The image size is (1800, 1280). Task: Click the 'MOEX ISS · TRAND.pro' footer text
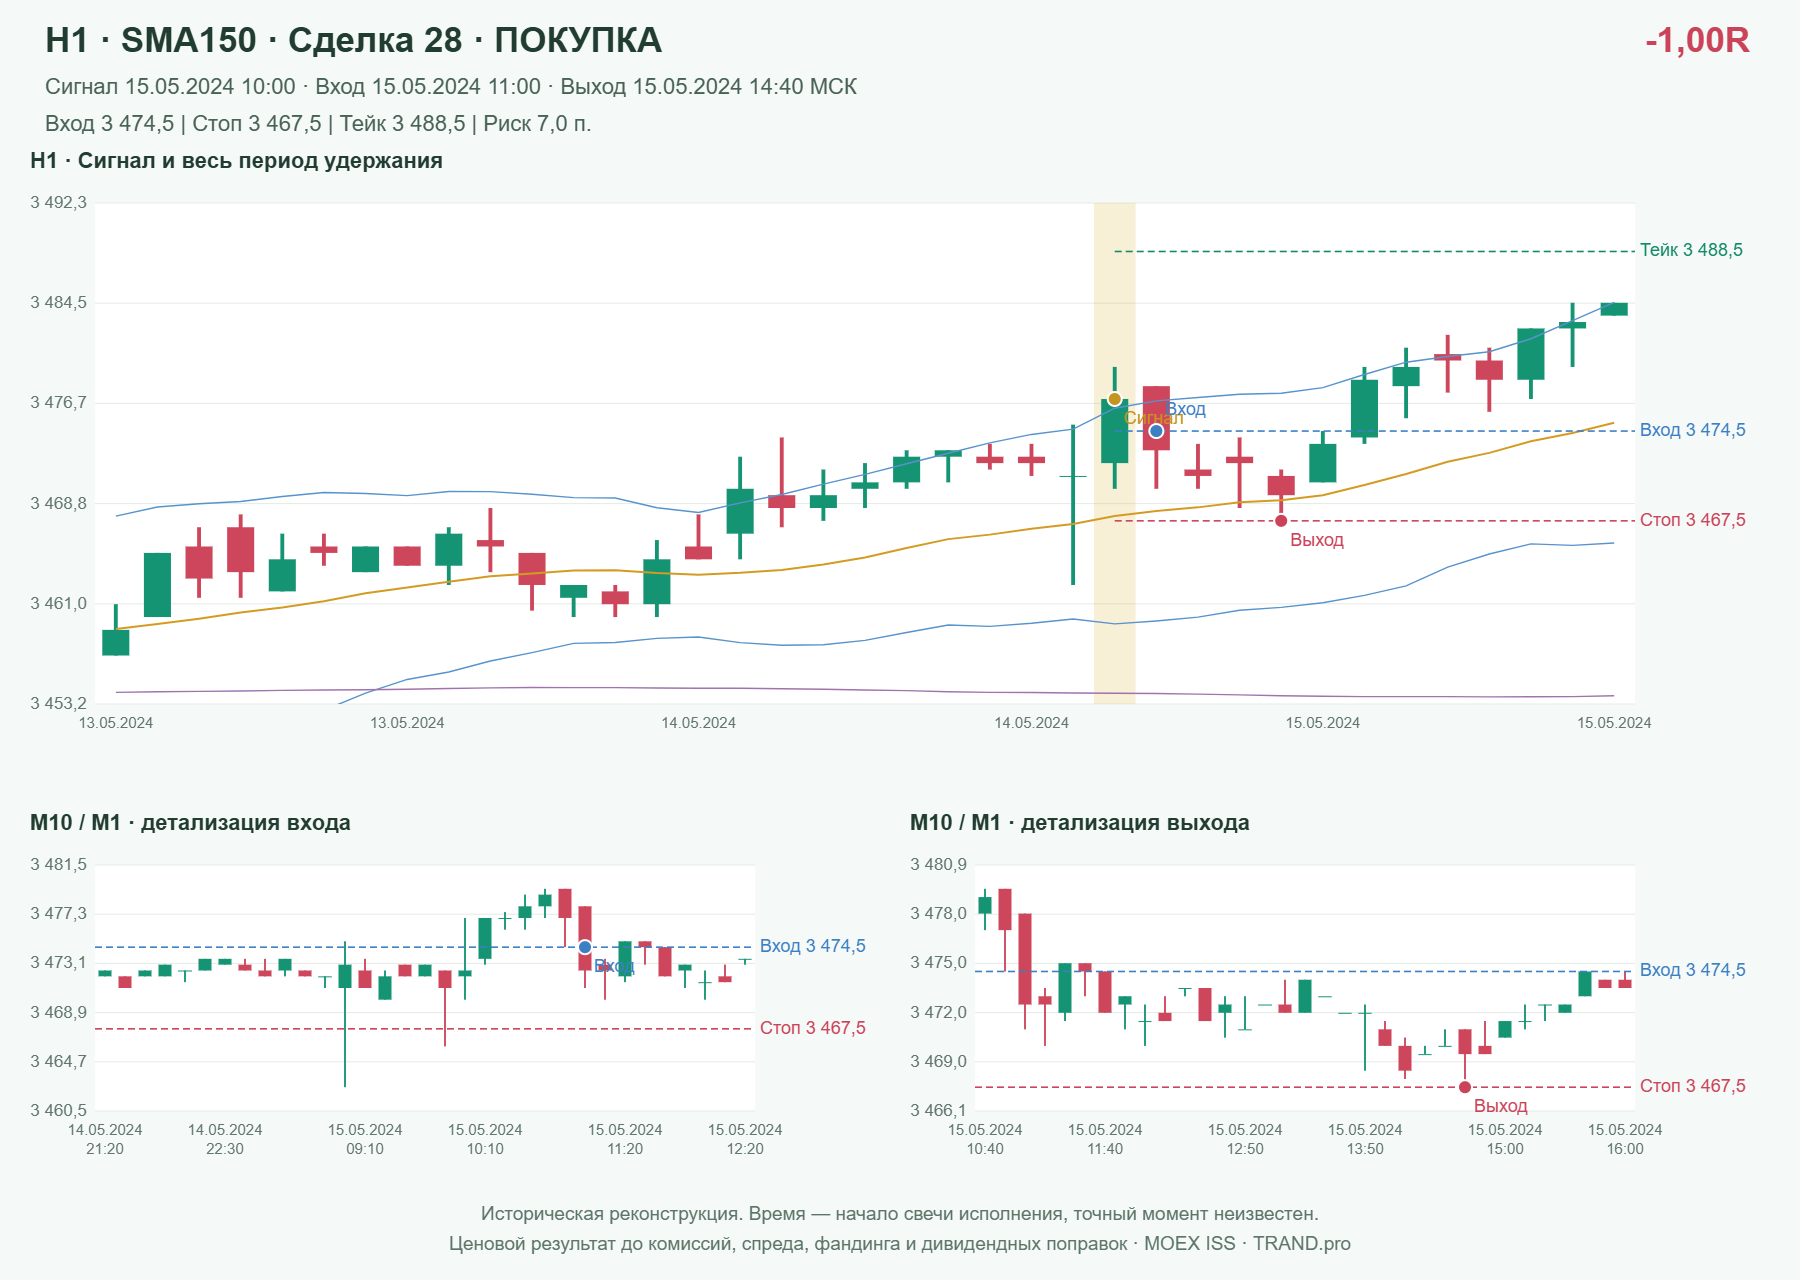(1247, 1244)
